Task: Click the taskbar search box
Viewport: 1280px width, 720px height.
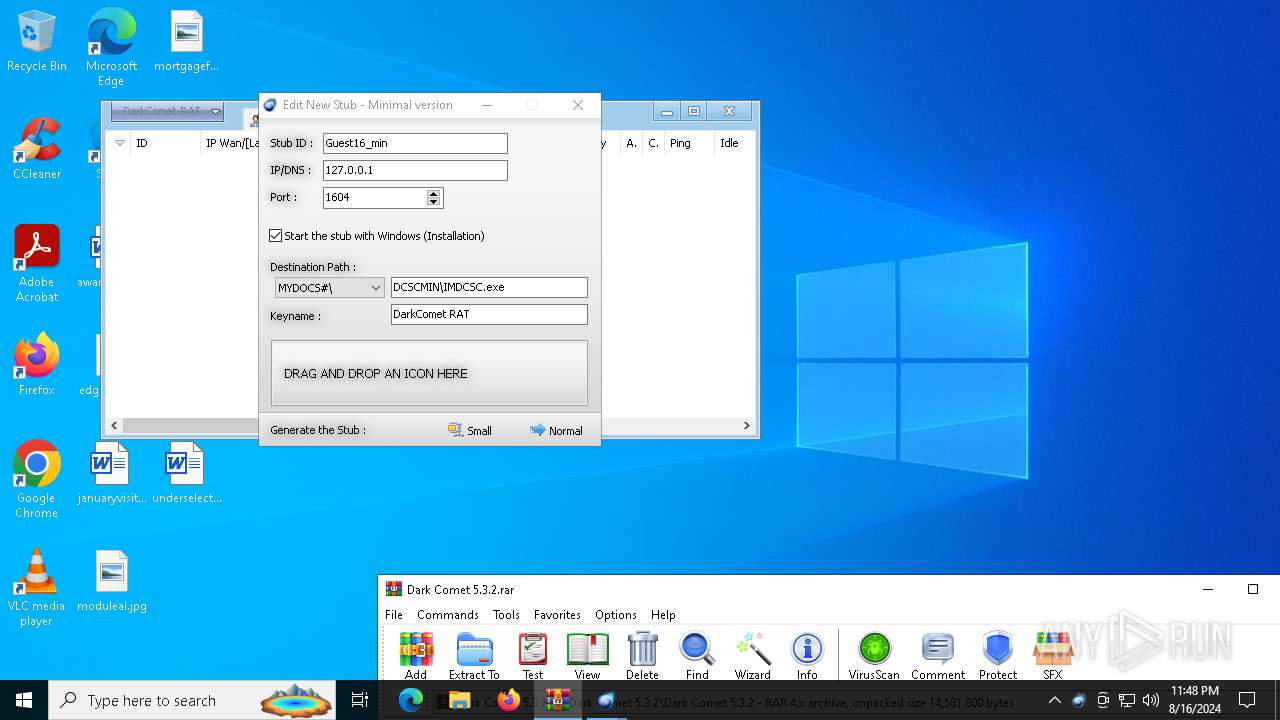Action: [192, 700]
